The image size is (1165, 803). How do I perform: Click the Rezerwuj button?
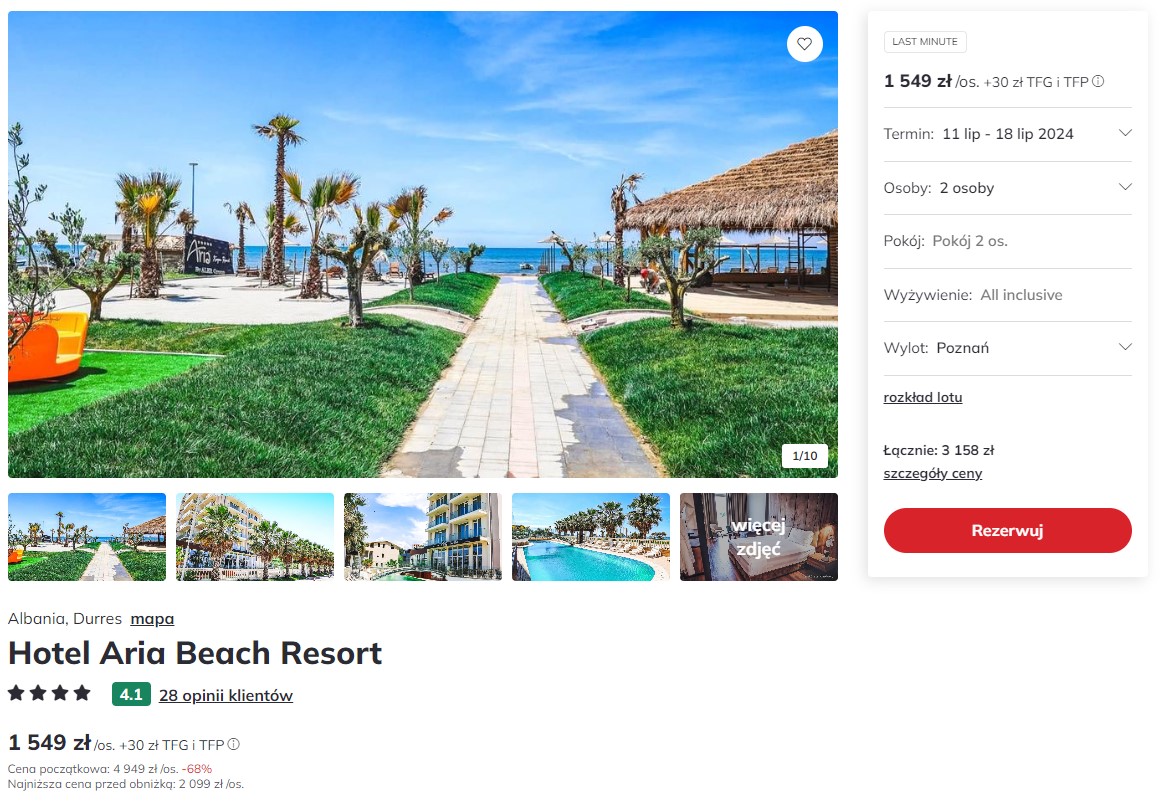(1007, 530)
